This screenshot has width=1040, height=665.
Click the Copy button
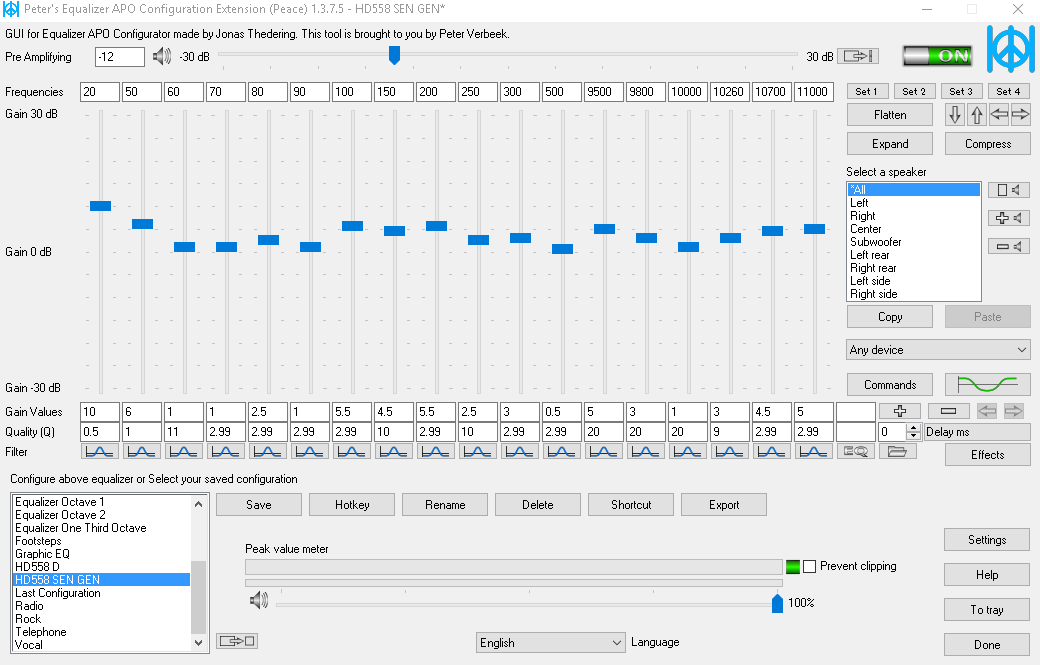point(889,316)
